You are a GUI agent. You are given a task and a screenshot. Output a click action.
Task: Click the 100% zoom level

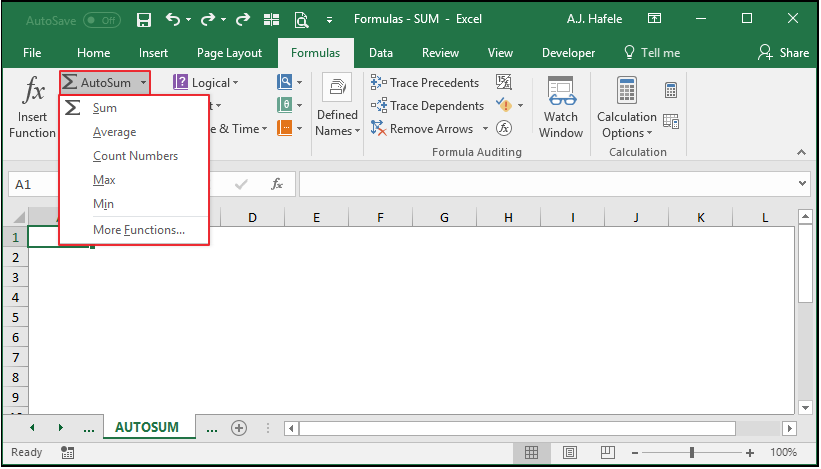coord(783,452)
